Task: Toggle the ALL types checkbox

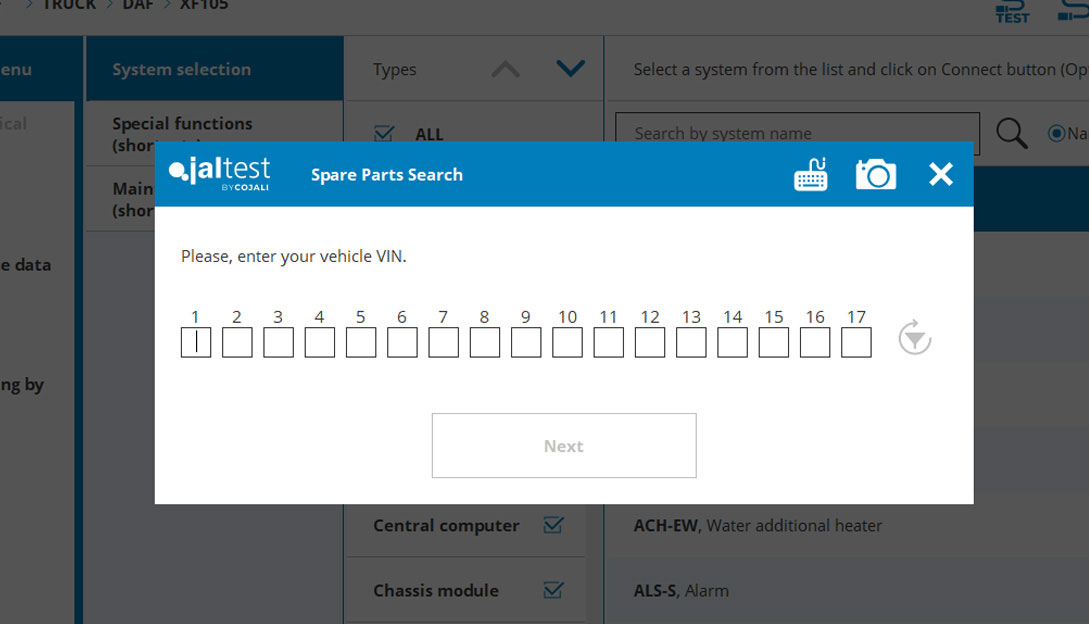Action: point(382,133)
